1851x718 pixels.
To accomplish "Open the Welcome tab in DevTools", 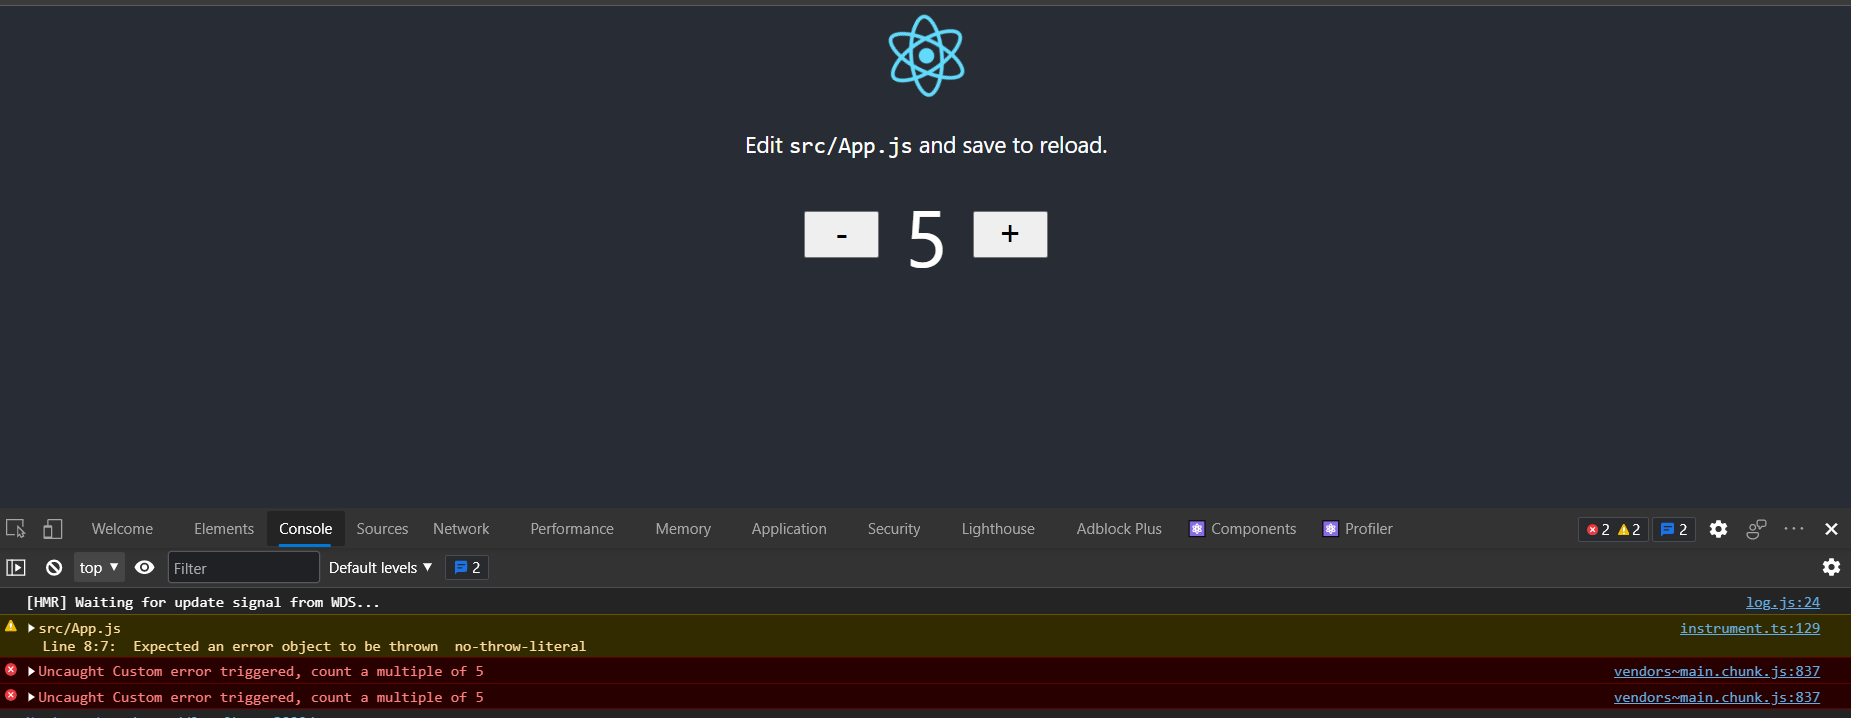I will (x=122, y=529).
